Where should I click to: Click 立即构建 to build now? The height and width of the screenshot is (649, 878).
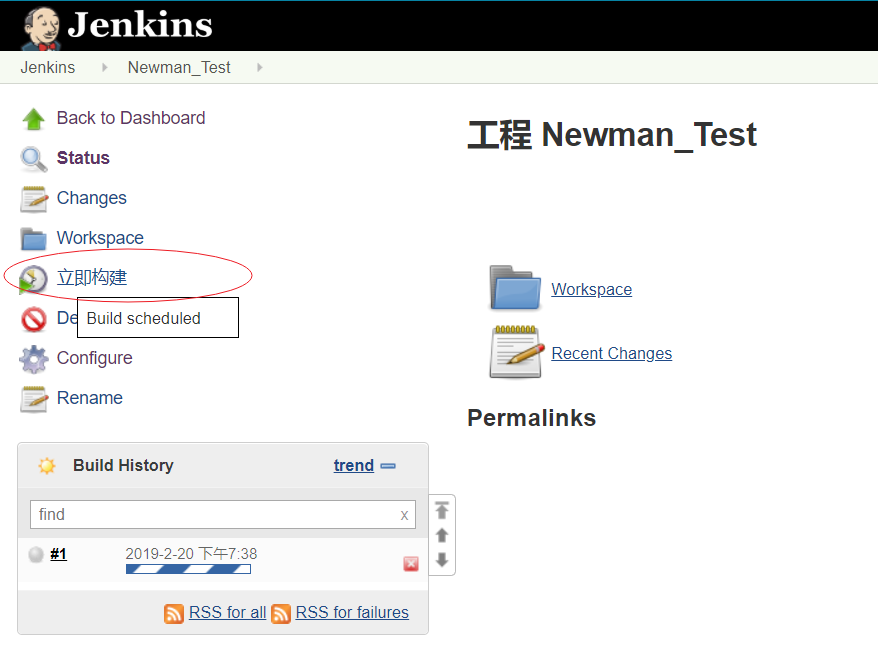[x=92, y=278]
